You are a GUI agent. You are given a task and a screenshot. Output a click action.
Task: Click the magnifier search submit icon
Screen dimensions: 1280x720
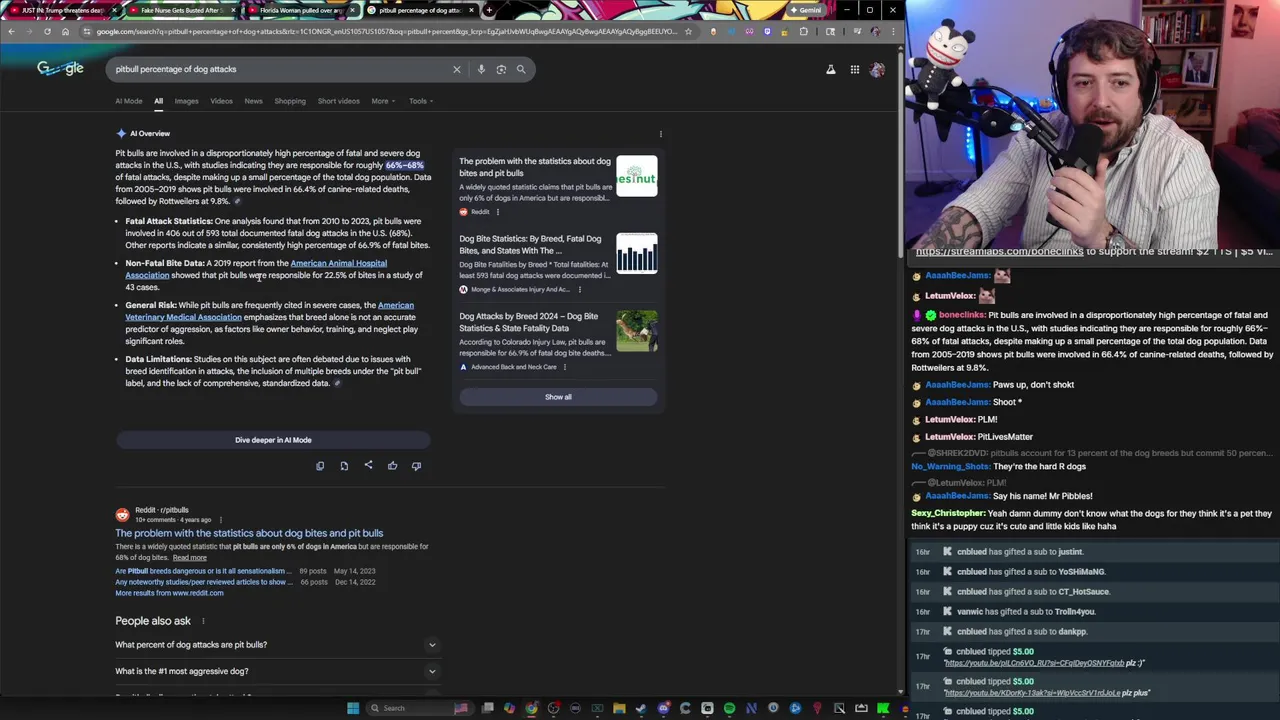521,69
